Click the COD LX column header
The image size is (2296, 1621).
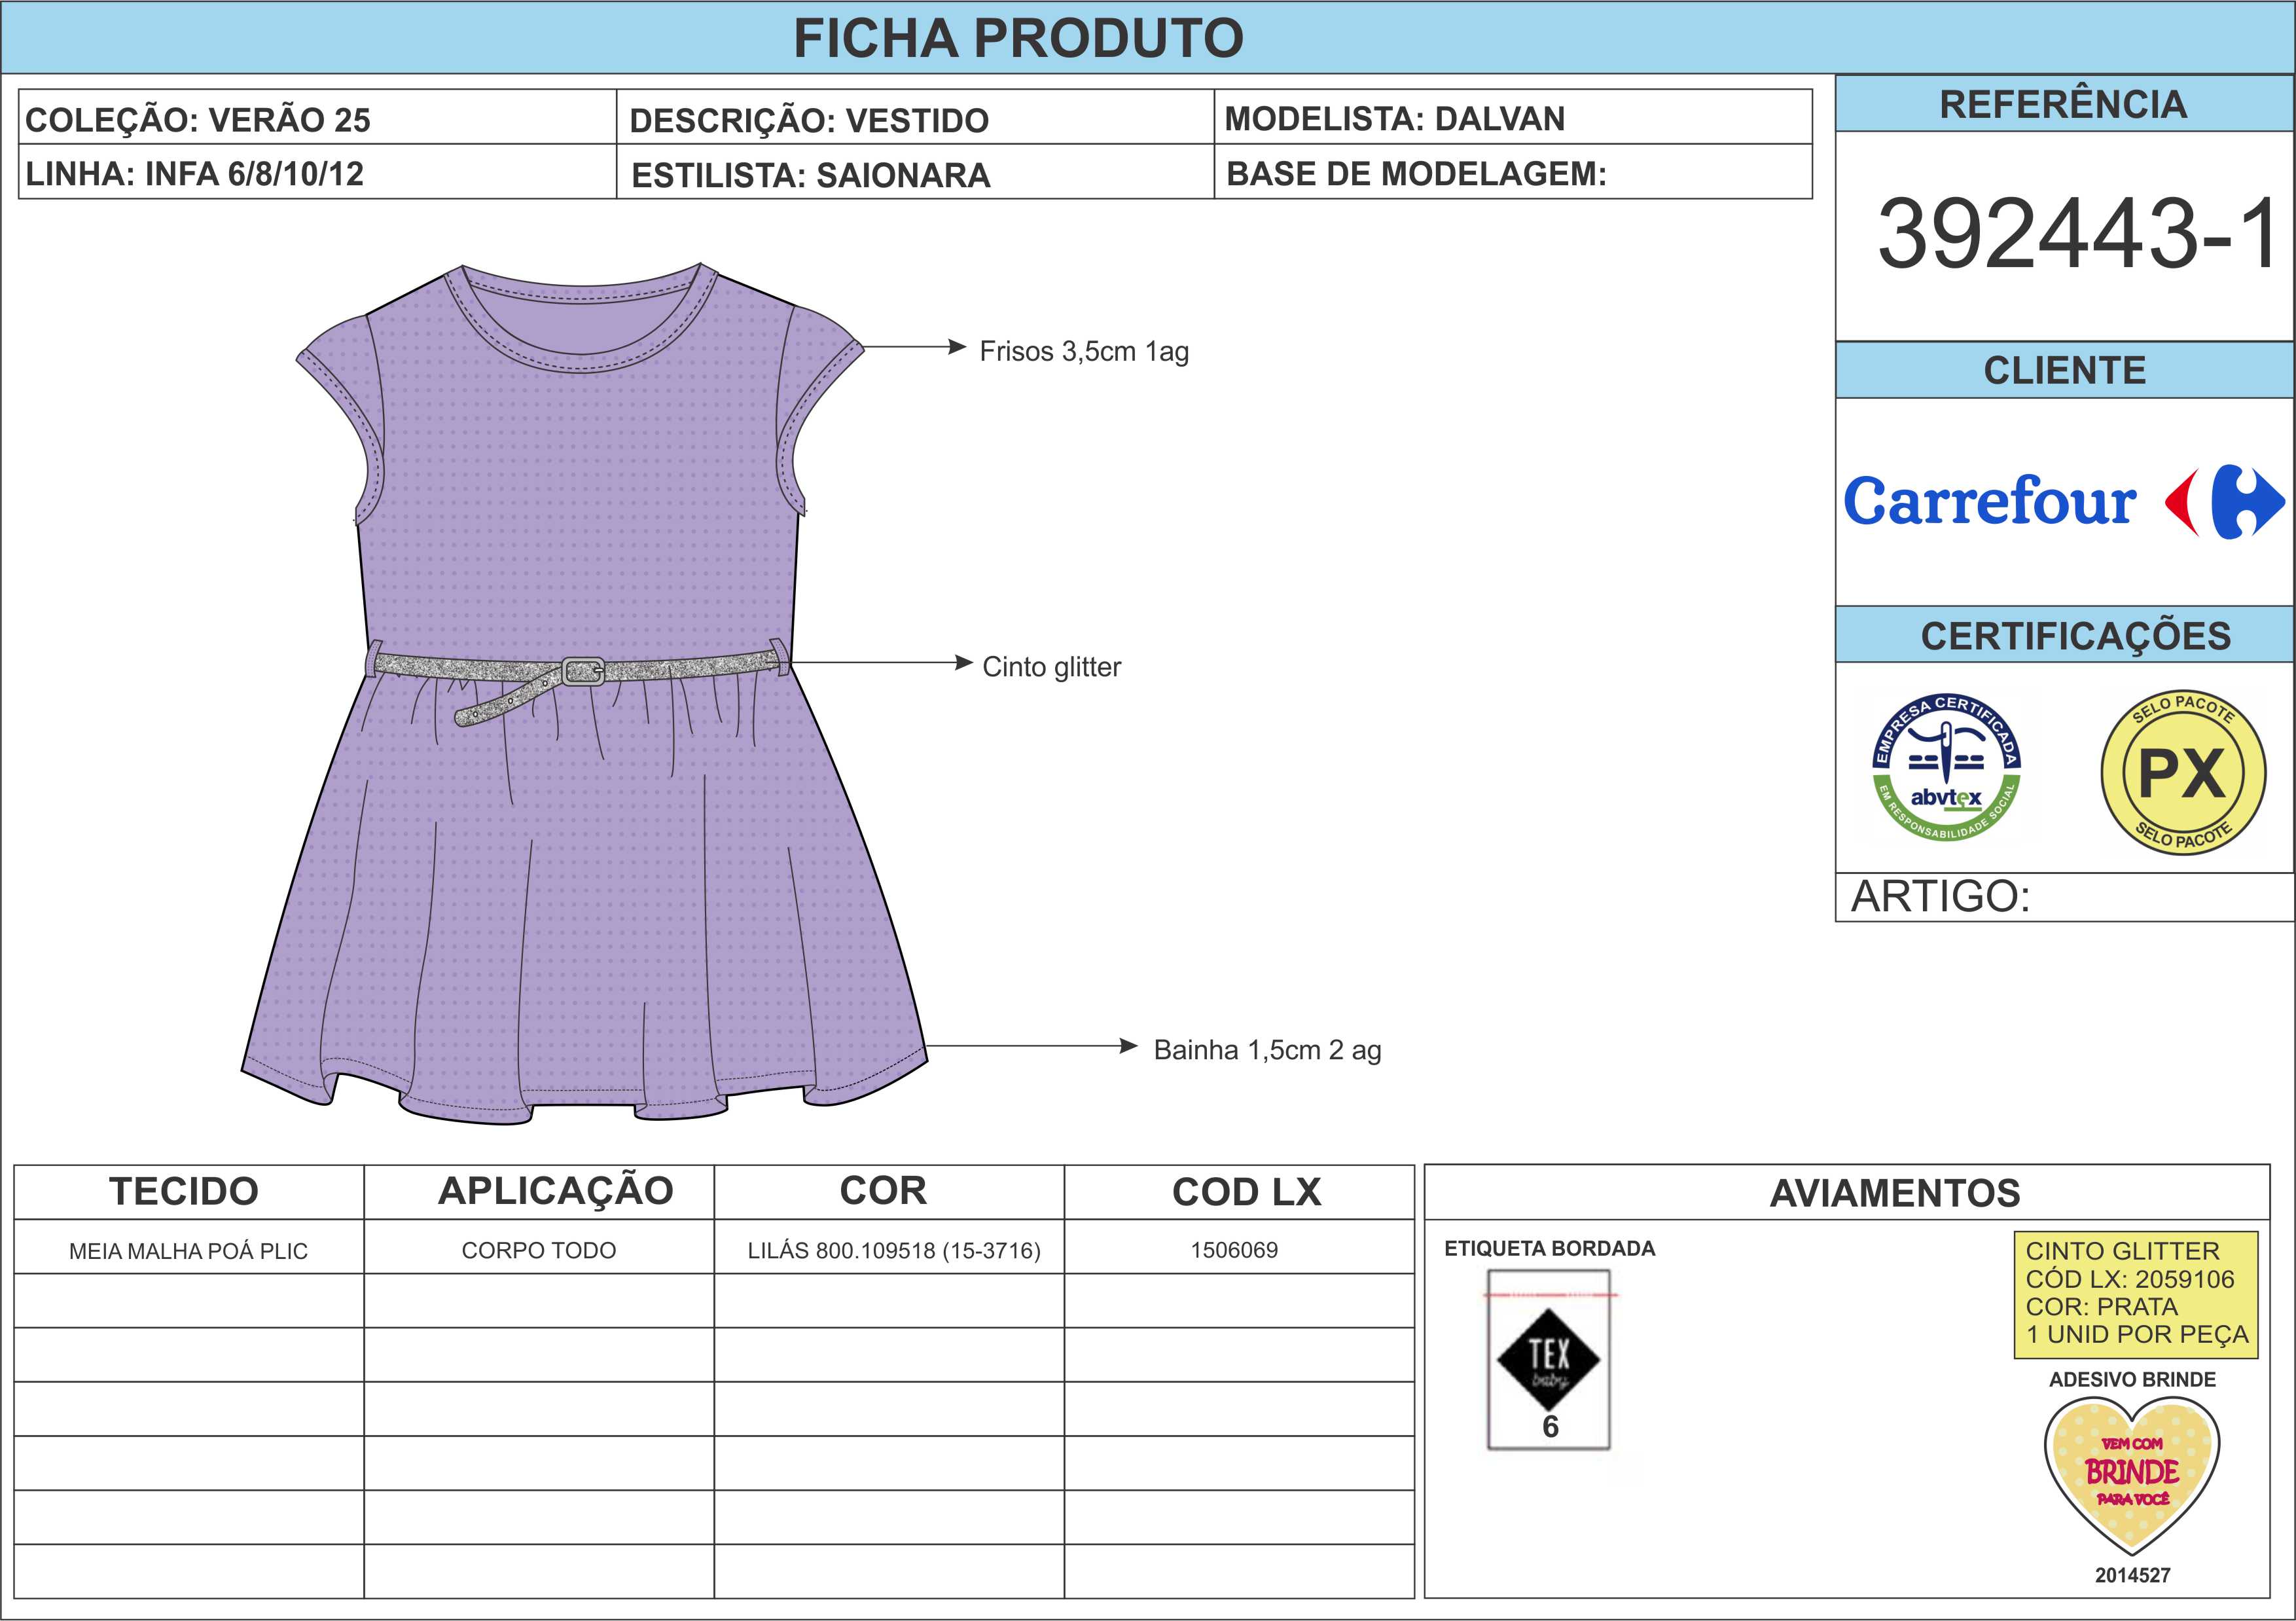point(1246,1191)
